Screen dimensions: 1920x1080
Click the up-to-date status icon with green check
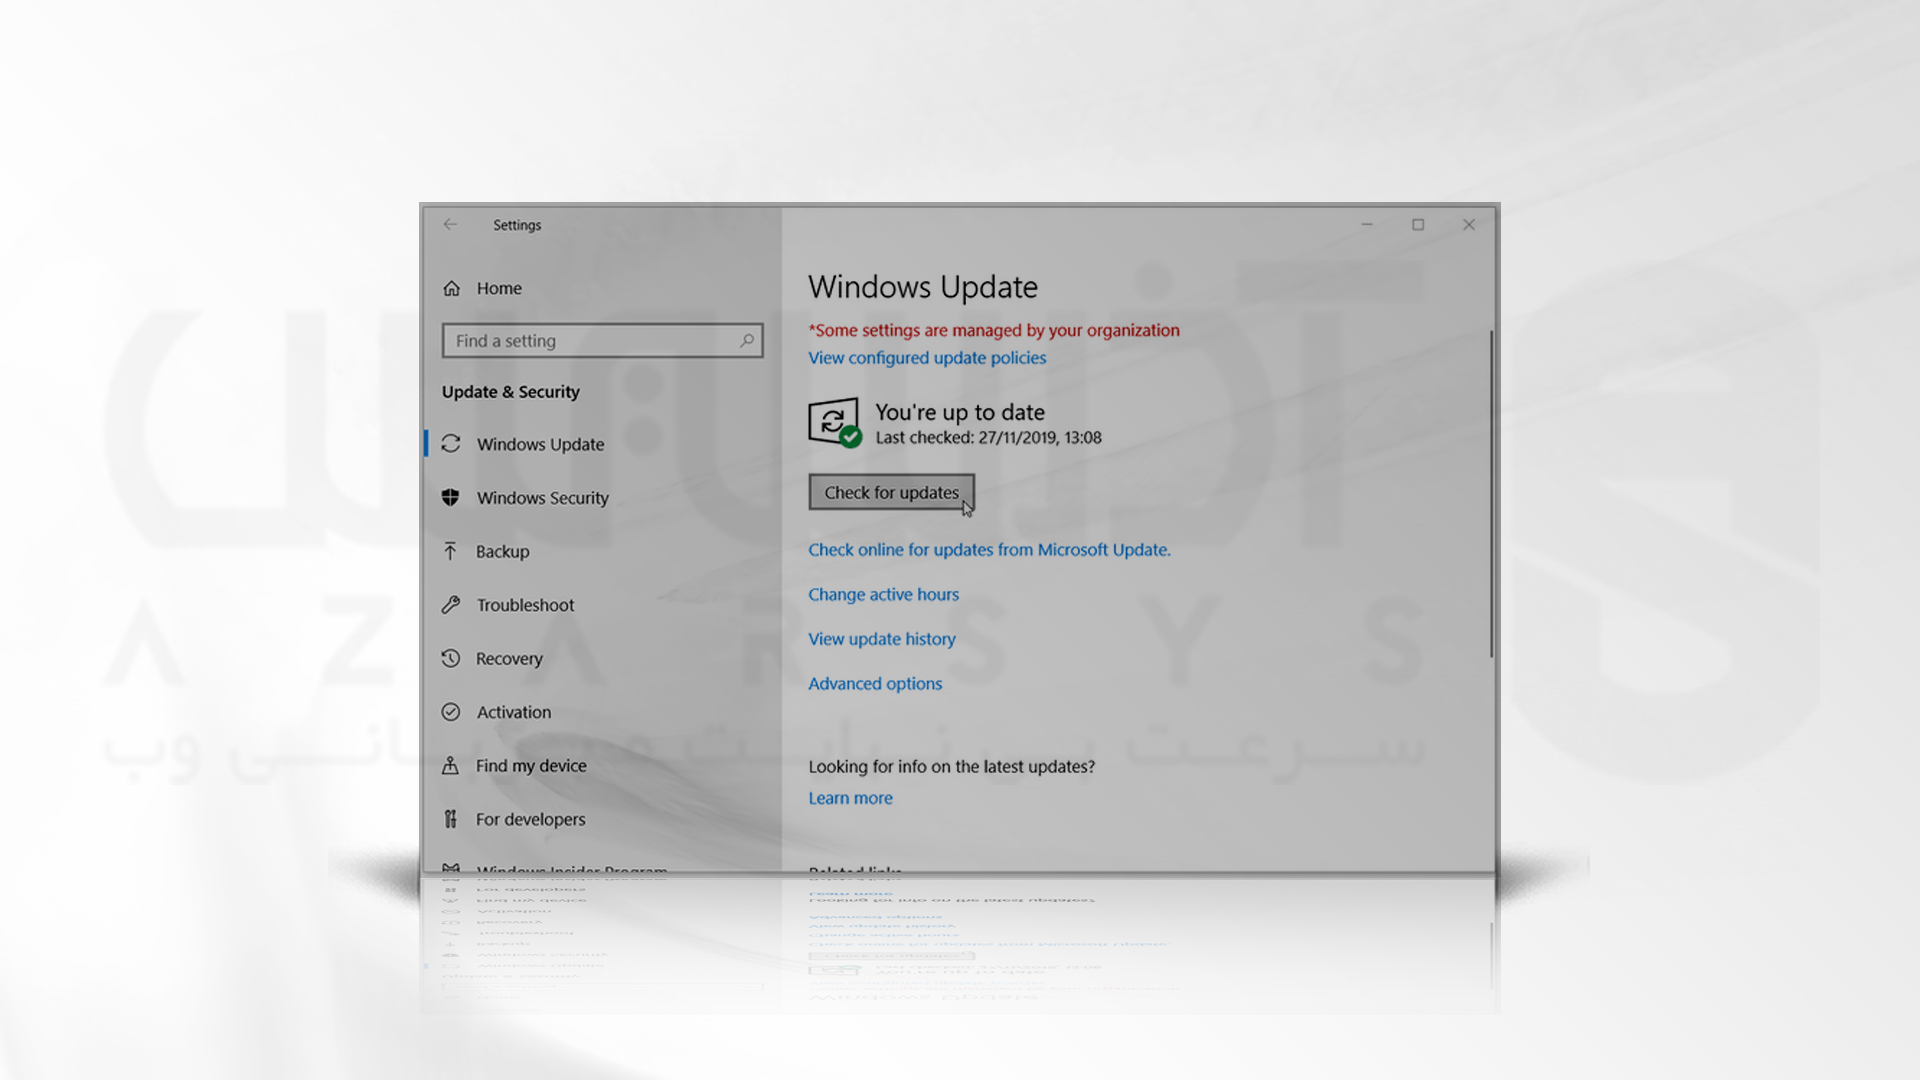point(834,423)
